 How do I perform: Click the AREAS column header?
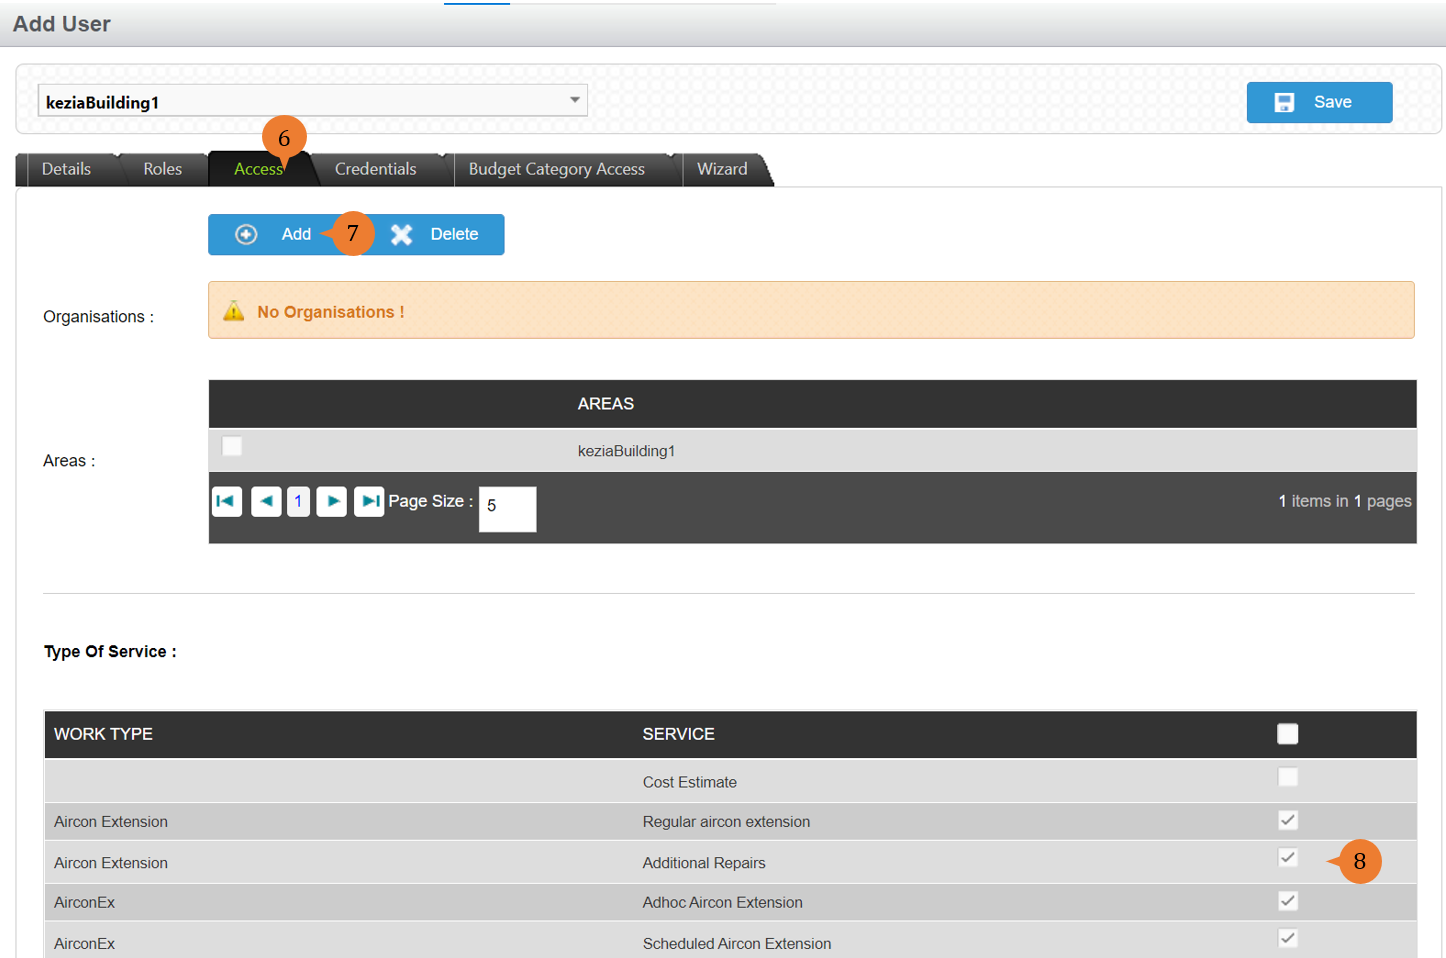pos(606,404)
